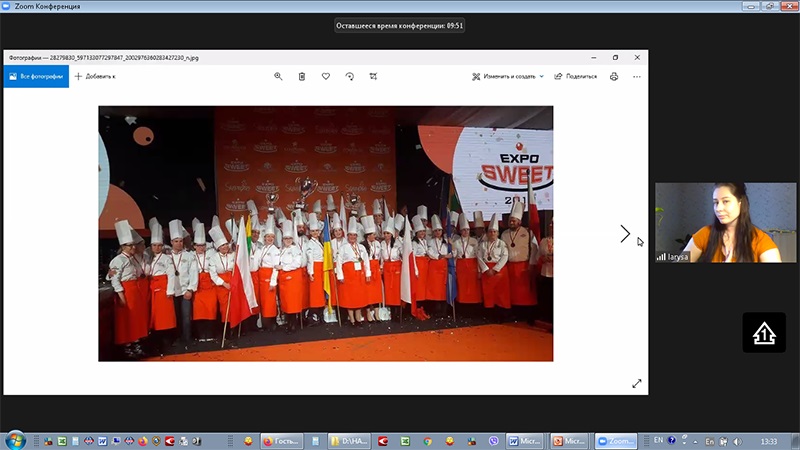Click 'Добавить к' to add to album
This screenshot has width=800, height=450.
click(x=95, y=76)
